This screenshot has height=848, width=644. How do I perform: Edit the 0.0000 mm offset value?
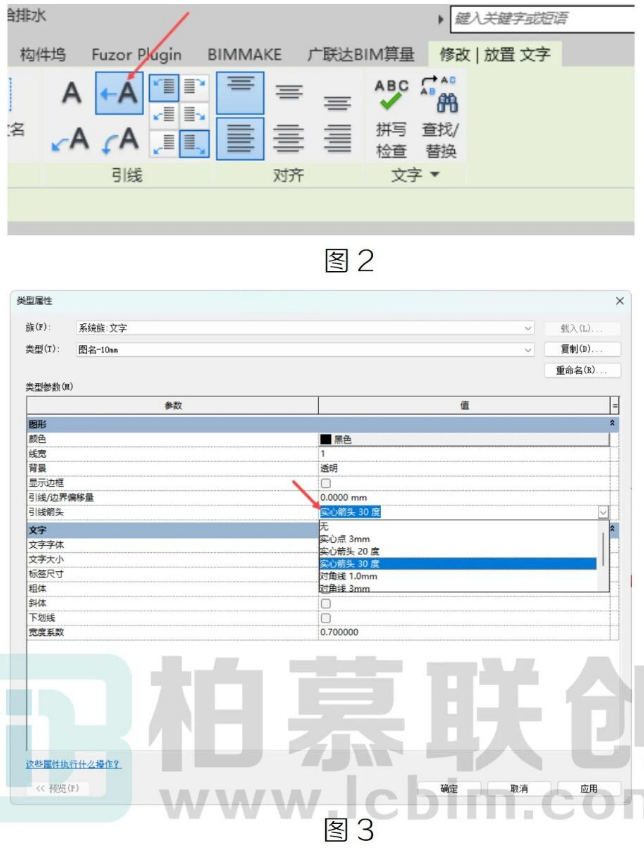coord(464,498)
